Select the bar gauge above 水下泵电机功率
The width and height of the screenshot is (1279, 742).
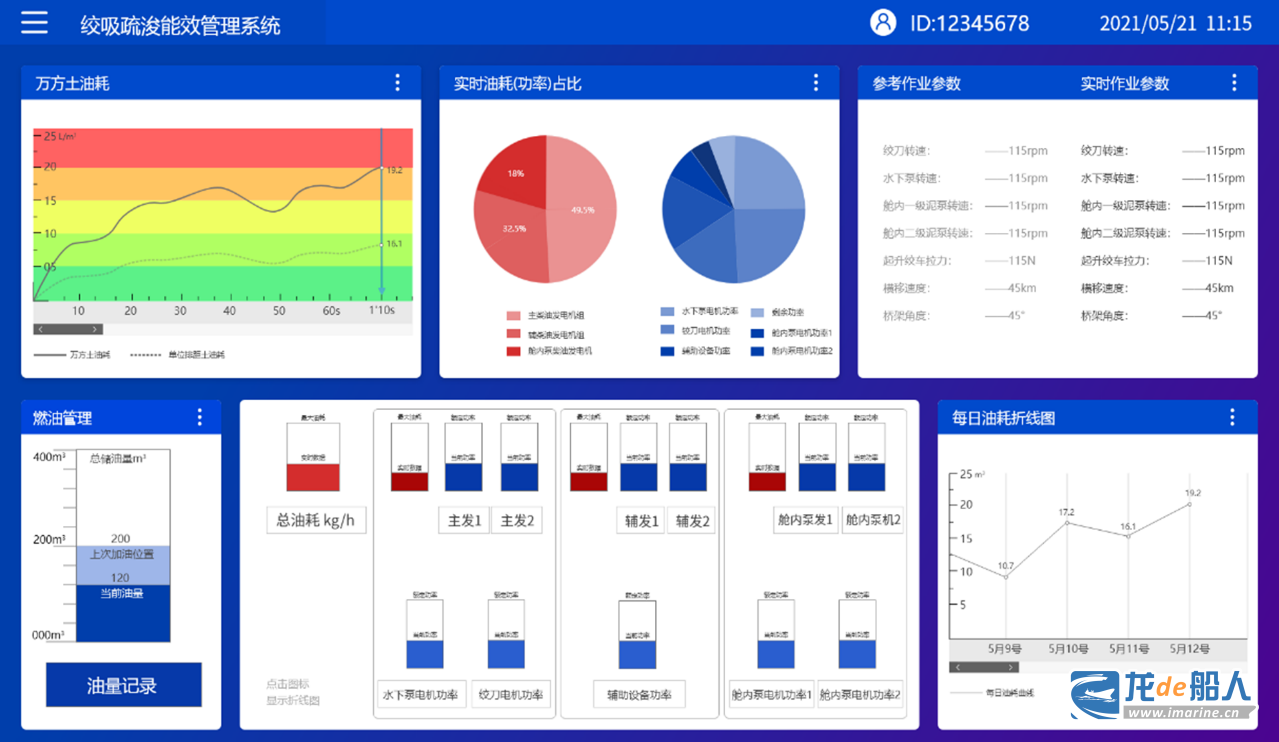423,634
